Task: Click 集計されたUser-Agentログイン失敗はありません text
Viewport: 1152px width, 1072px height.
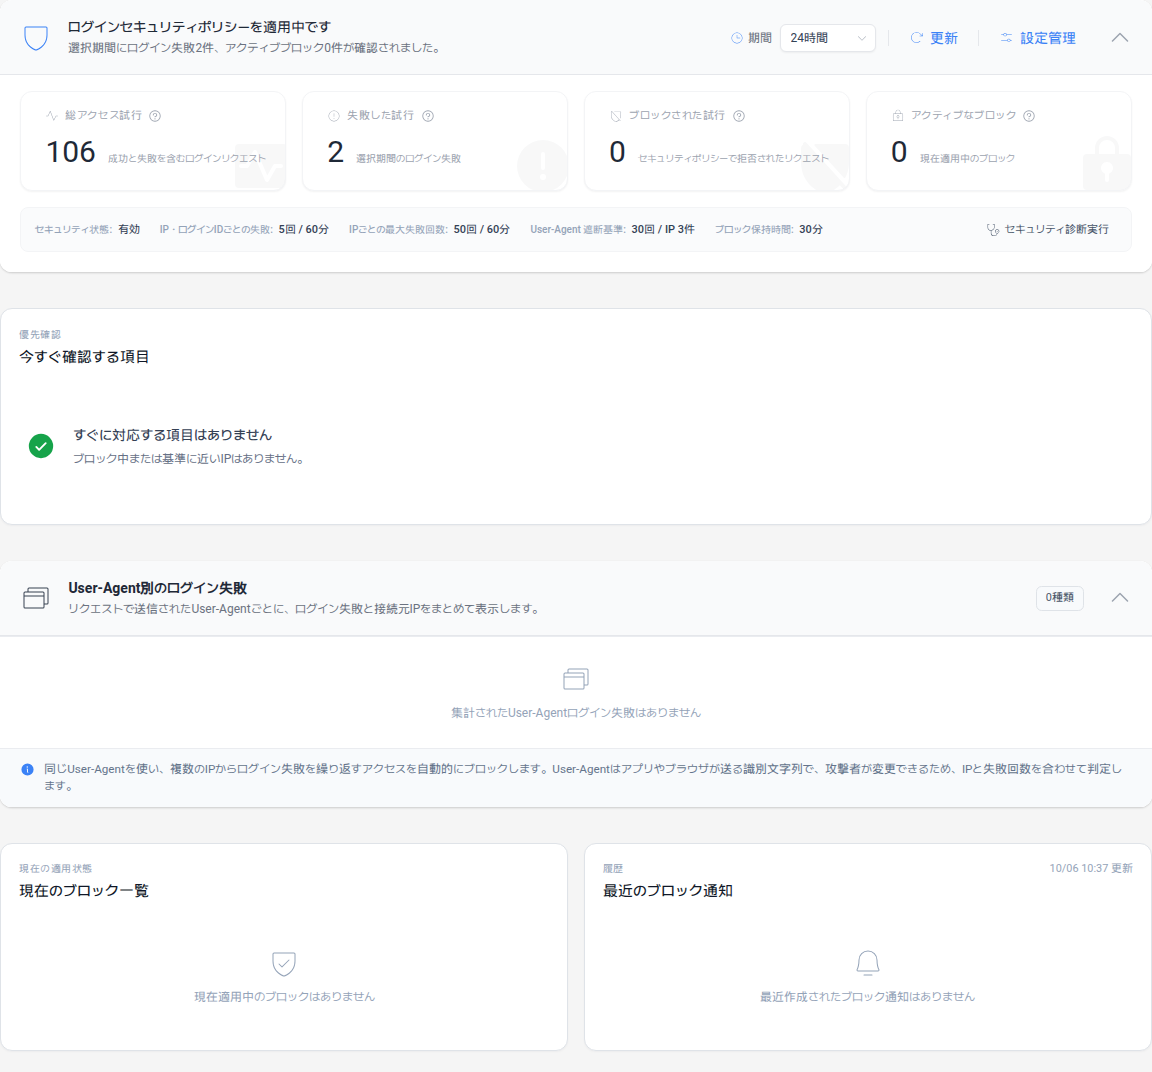Action: (x=576, y=713)
